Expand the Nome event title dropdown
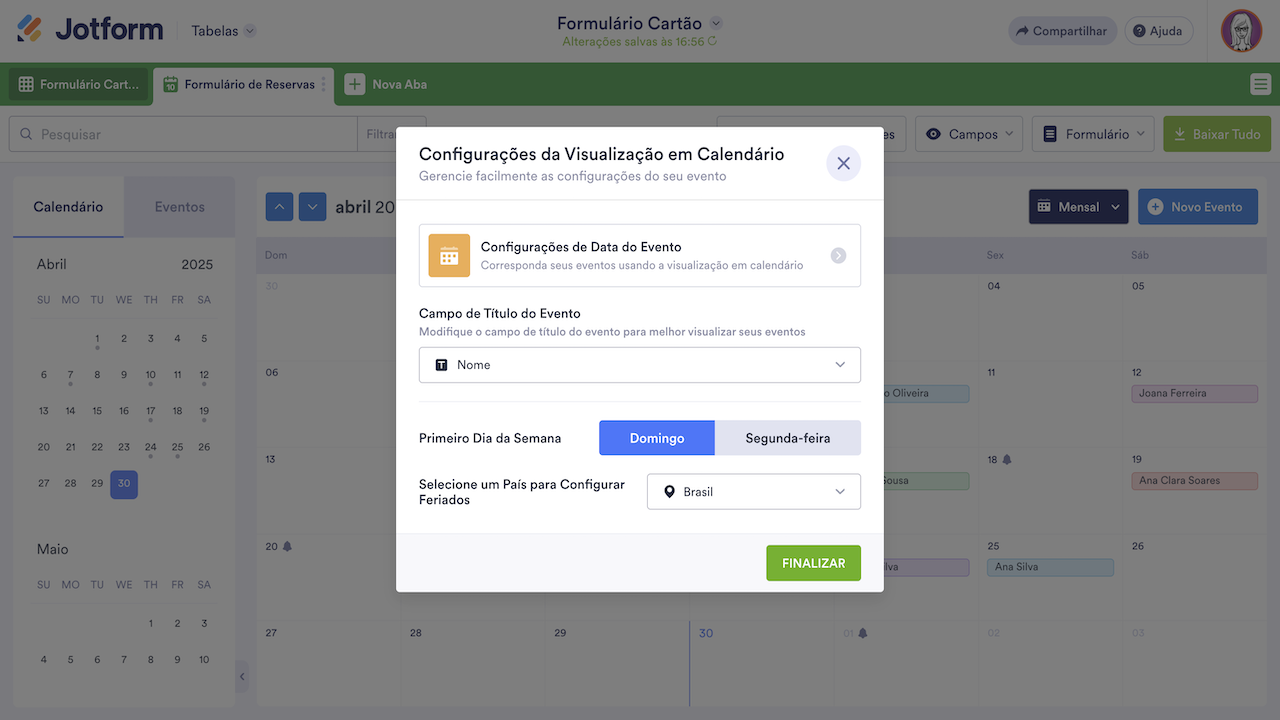This screenshot has height=720, width=1280. click(x=640, y=365)
